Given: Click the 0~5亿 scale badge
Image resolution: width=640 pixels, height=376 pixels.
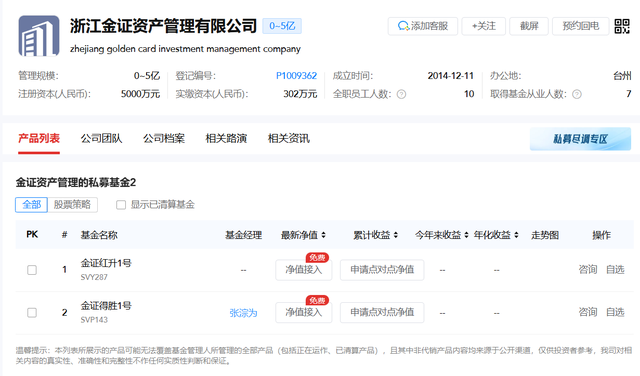Looking at the screenshot, I should tap(282, 26).
